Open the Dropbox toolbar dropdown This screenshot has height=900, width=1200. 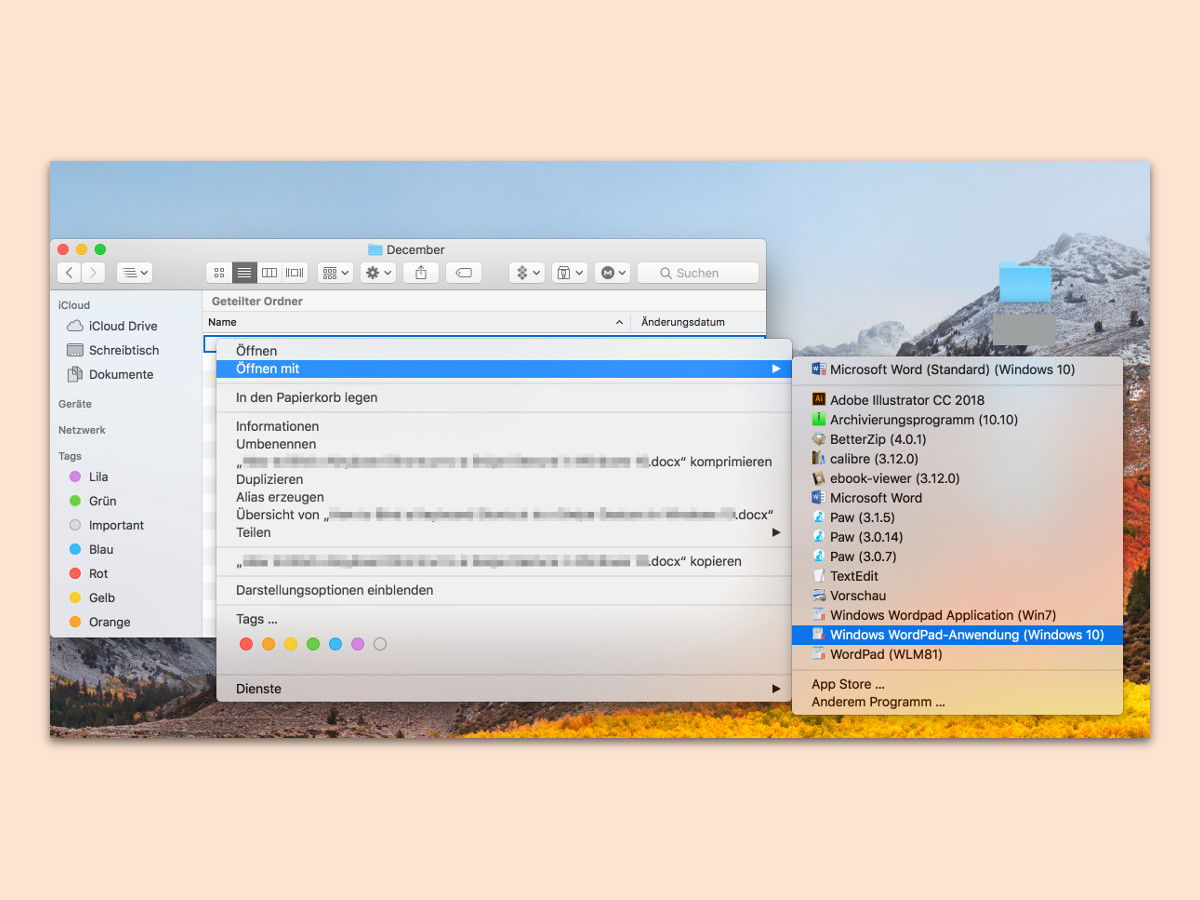coord(527,273)
